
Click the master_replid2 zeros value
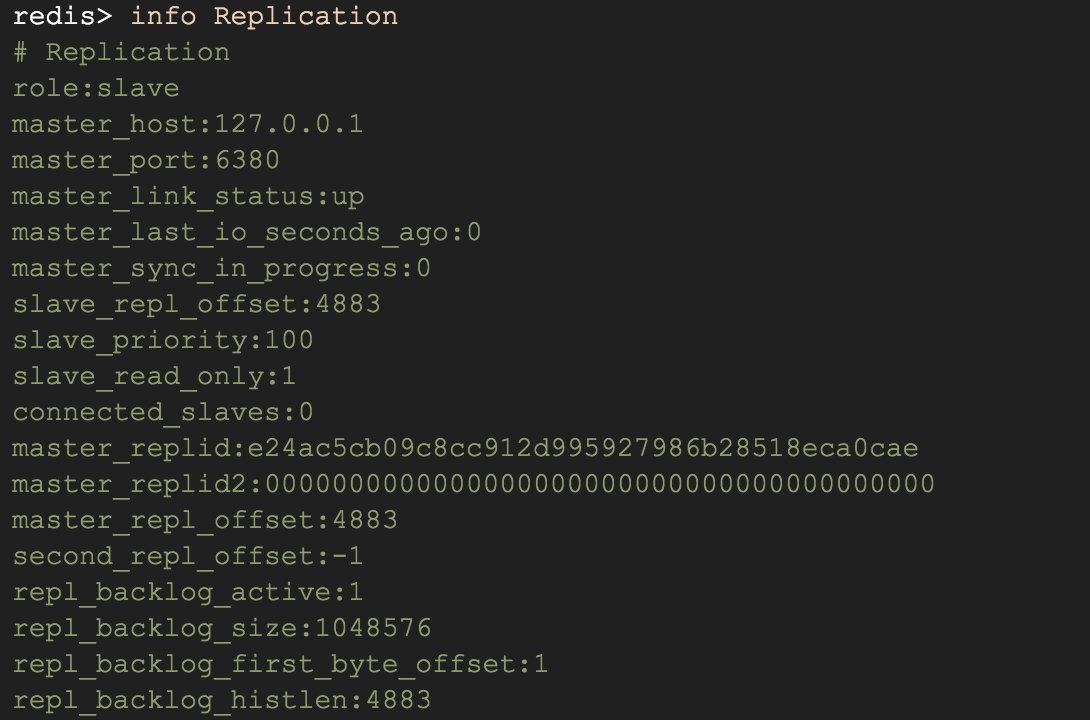pyautogui.click(x=600, y=484)
